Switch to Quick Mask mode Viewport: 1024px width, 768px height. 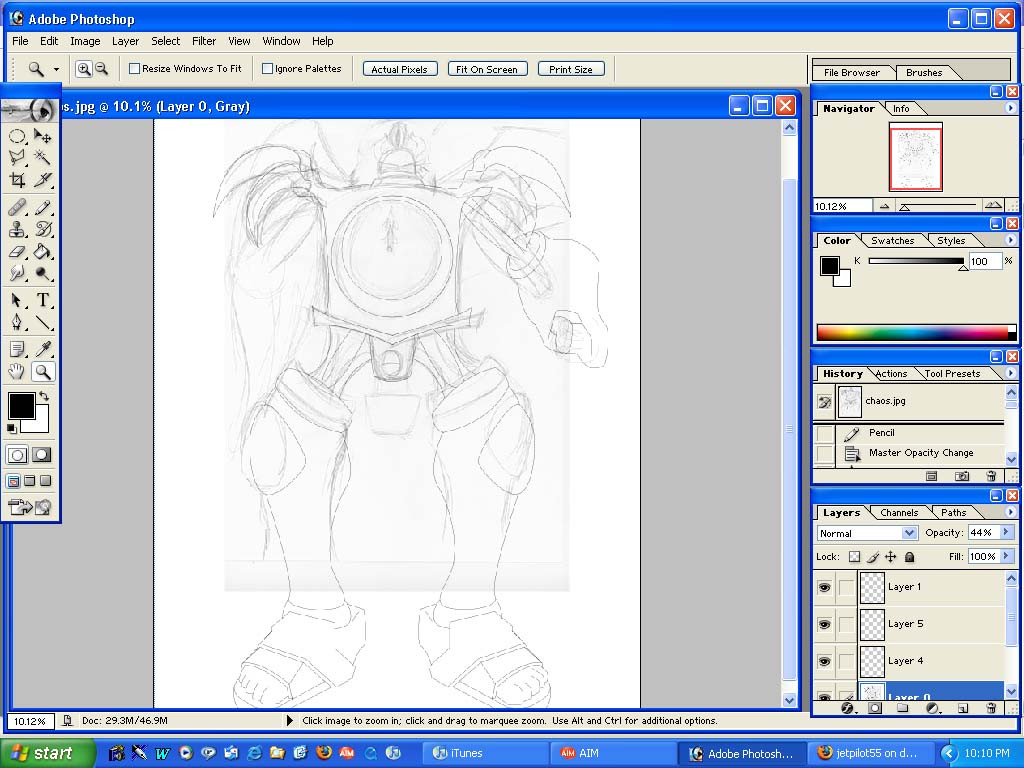(42, 455)
